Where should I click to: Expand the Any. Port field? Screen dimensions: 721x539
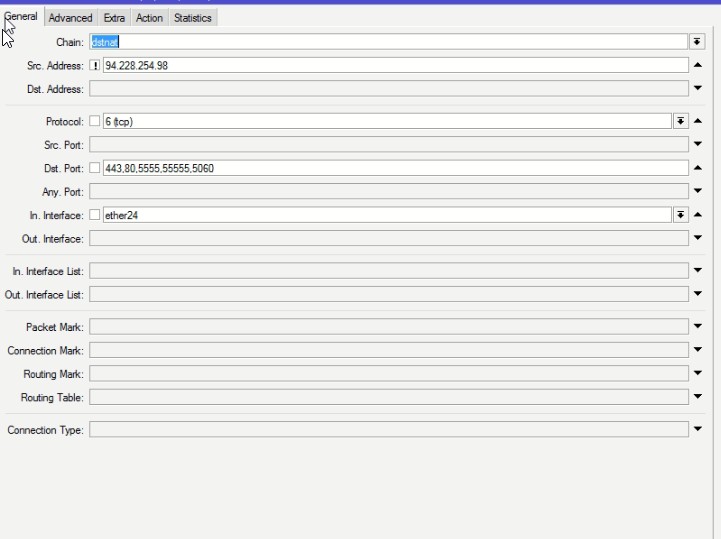point(698,190)
